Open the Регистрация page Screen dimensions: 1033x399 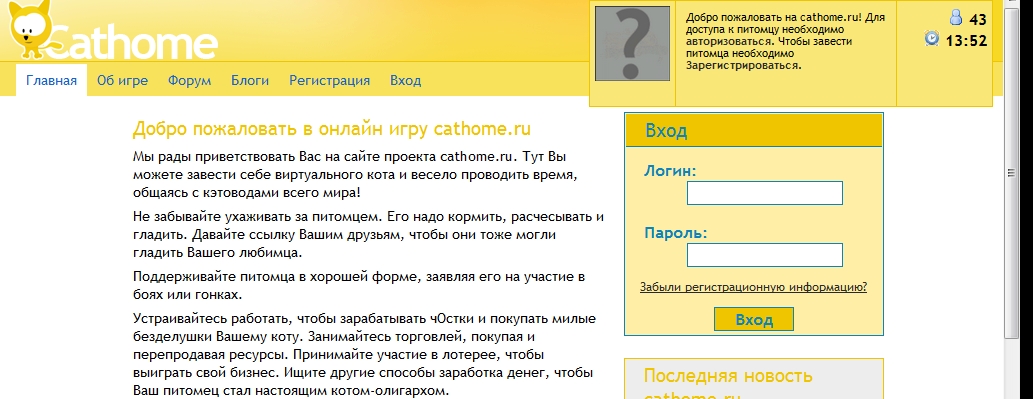click(329, 81)
